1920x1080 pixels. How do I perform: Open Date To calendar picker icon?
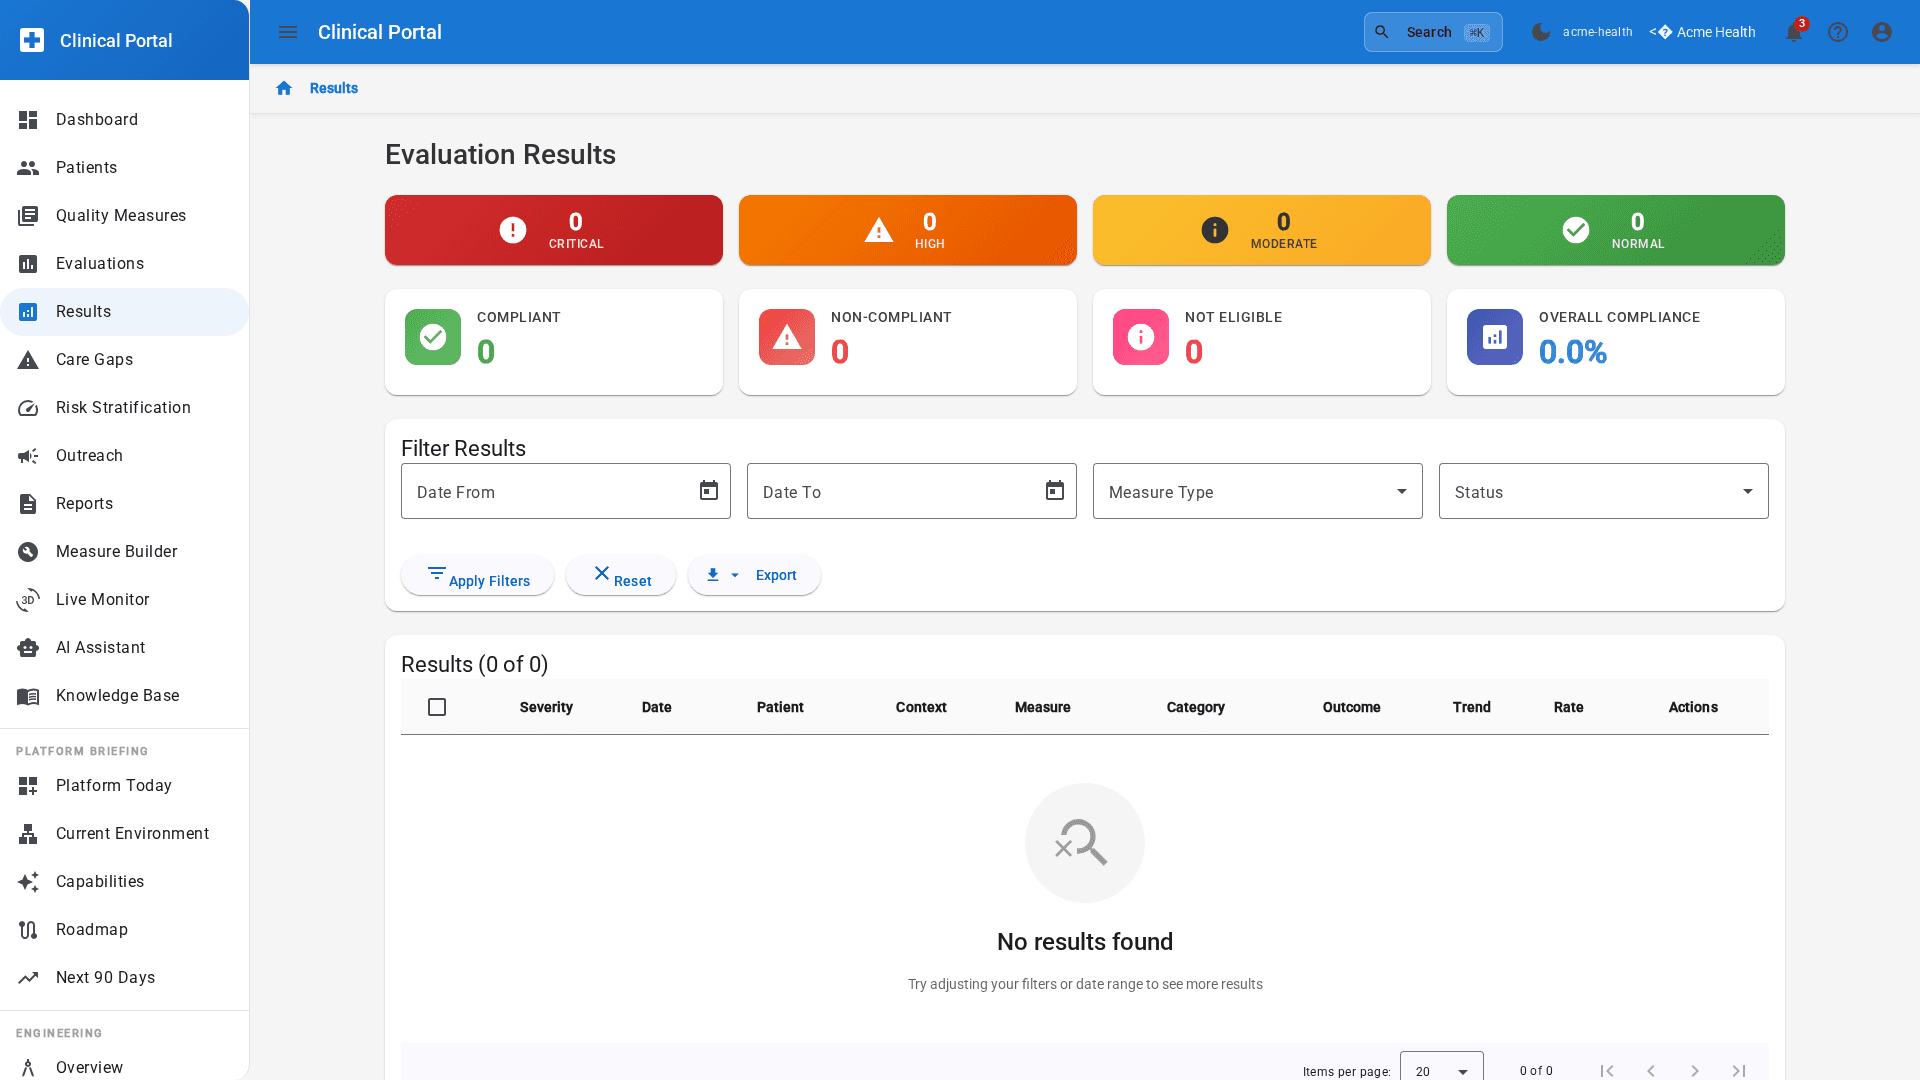click(x=1055, y=491)
